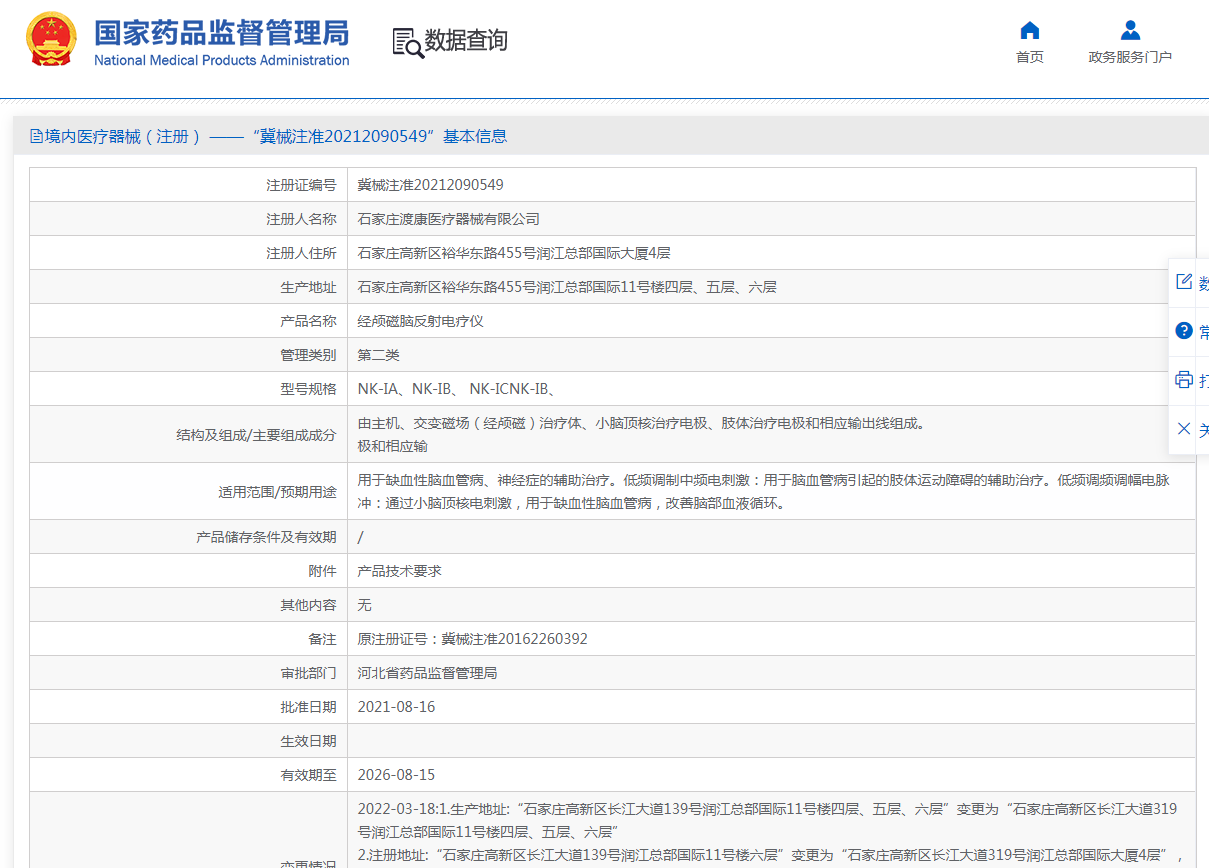Click the 结构及组成/主要组成成分 label
The width and height of the screenshot is (1209, 868).
pos(256,434)
